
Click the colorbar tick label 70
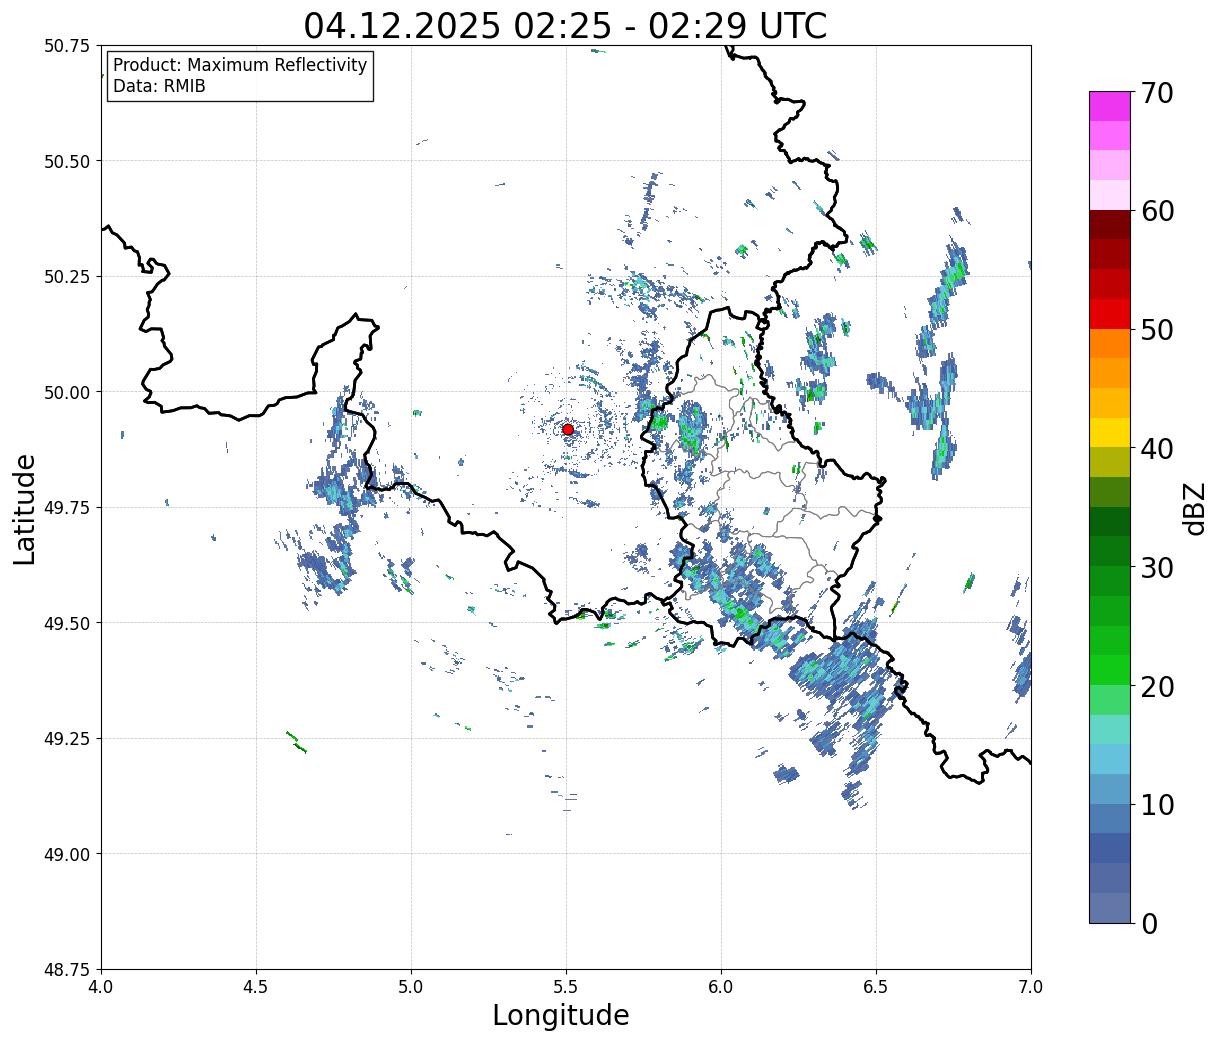pyautogui.click(x=1157, y=93)
